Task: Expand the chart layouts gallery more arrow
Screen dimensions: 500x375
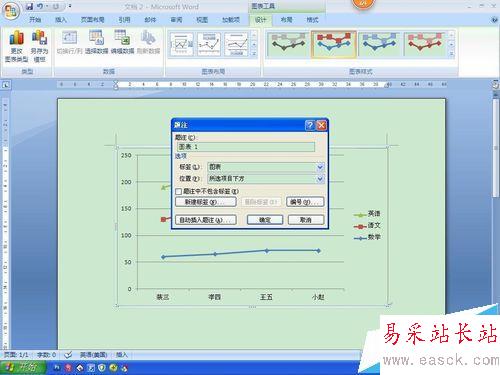Action: click(x=254, y=53)
